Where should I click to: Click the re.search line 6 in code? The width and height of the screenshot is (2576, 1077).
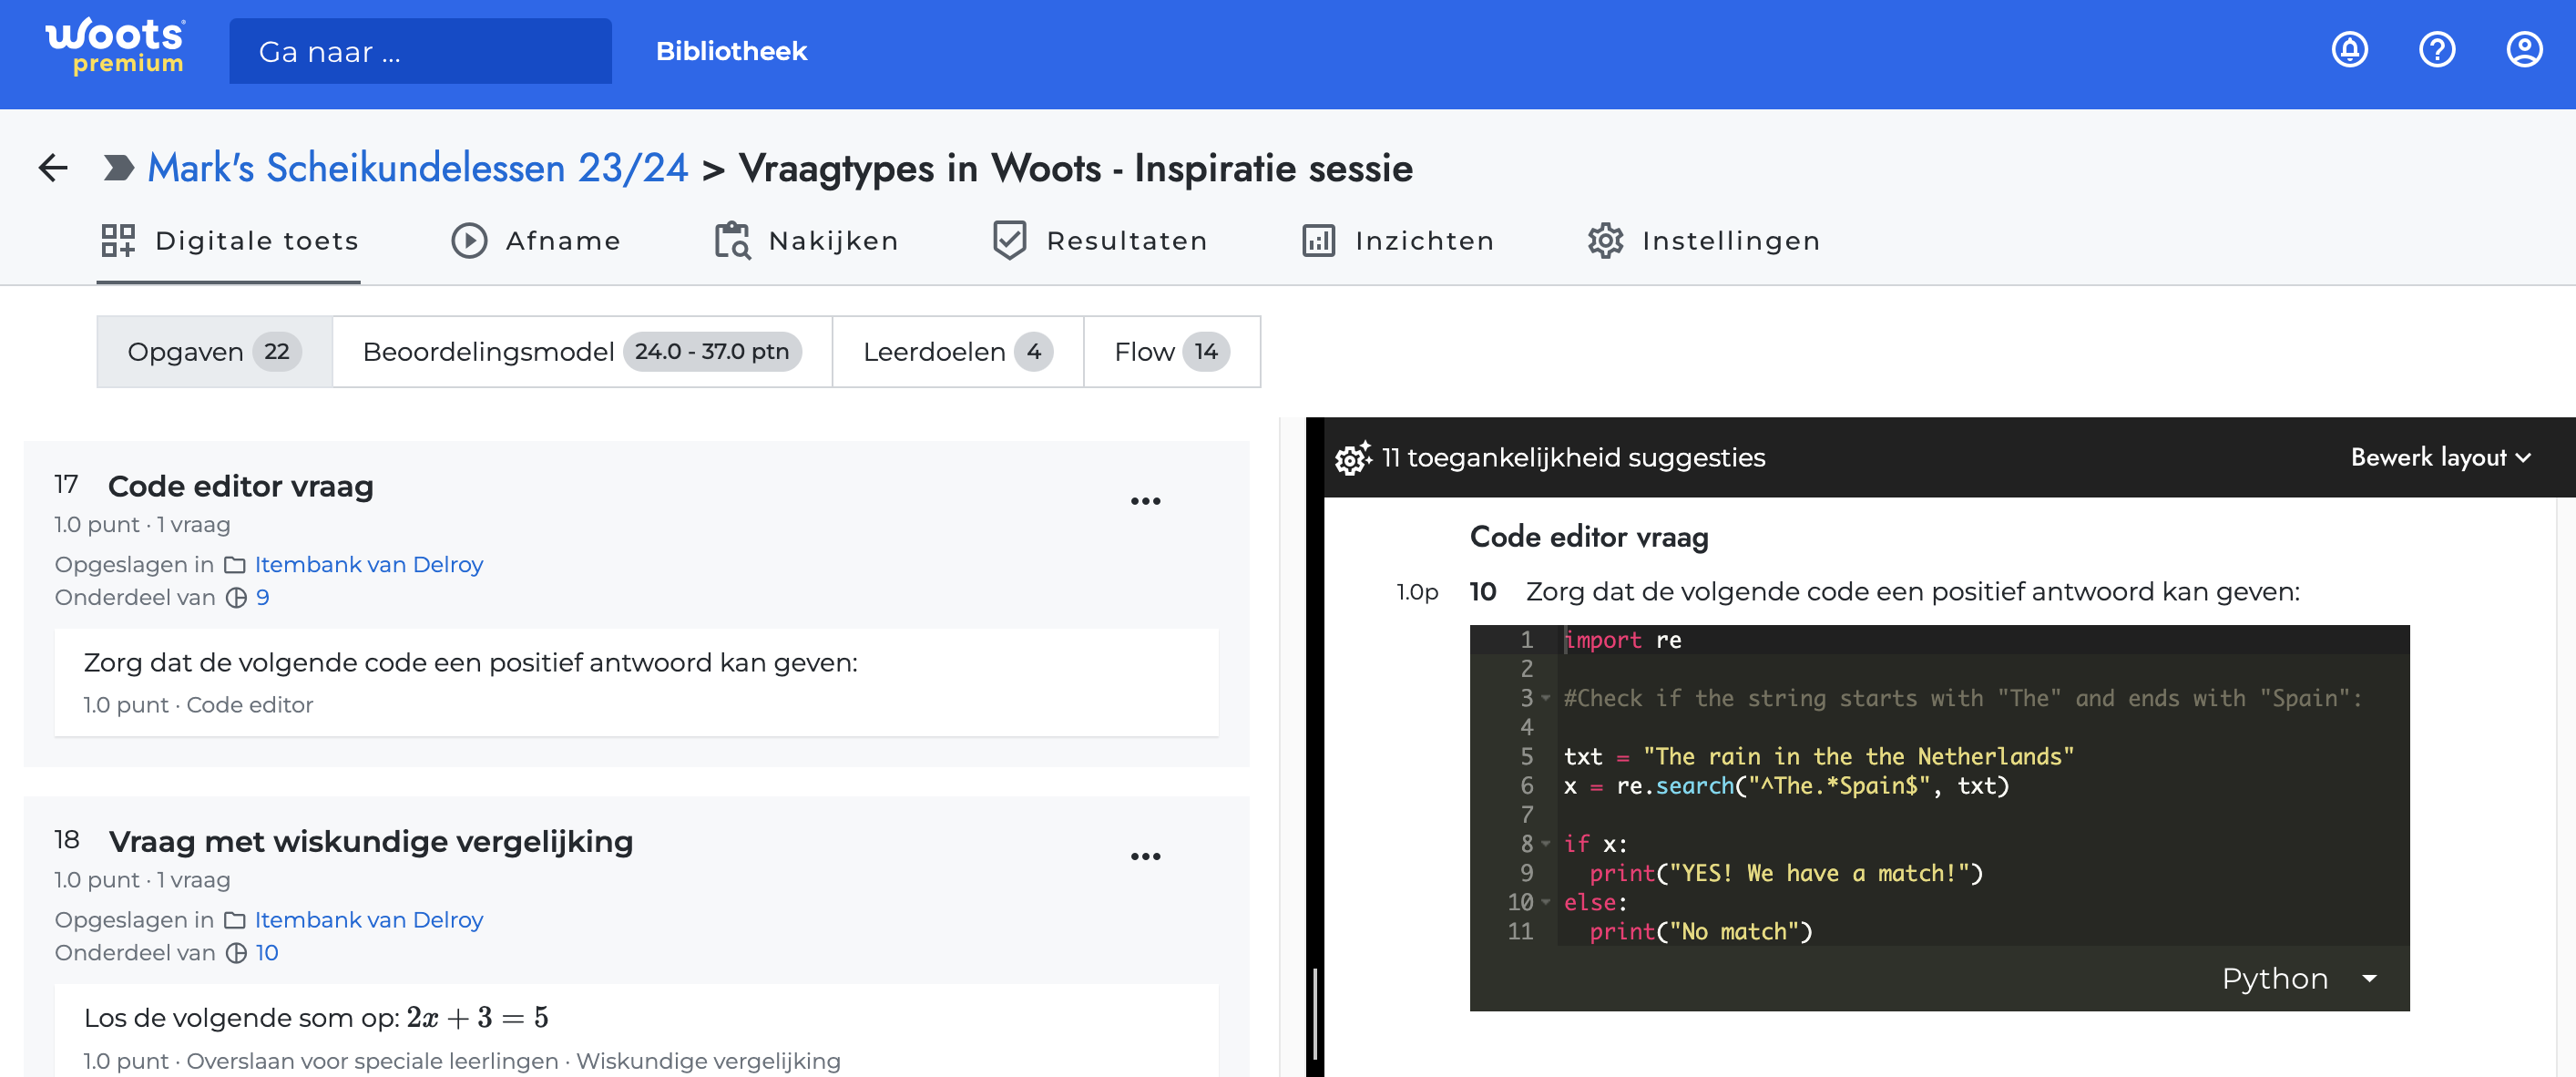1786,786
